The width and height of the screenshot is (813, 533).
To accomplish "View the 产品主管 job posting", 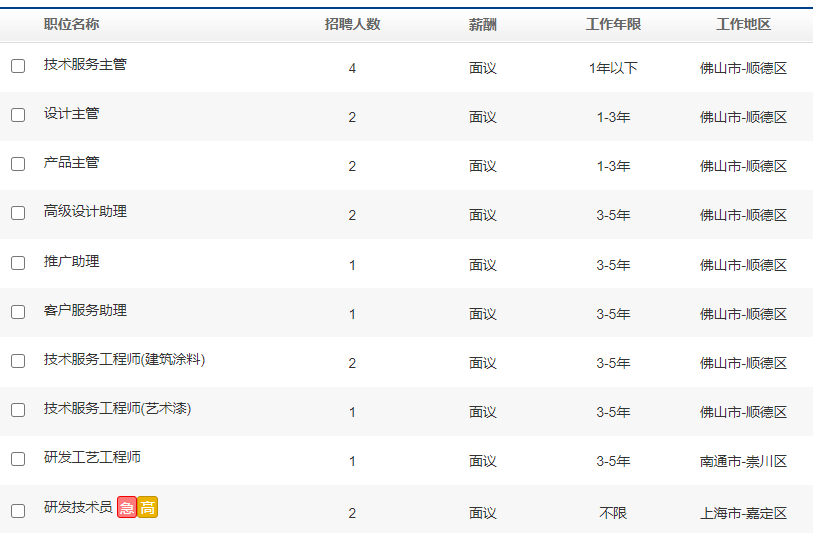I will 71,162.
